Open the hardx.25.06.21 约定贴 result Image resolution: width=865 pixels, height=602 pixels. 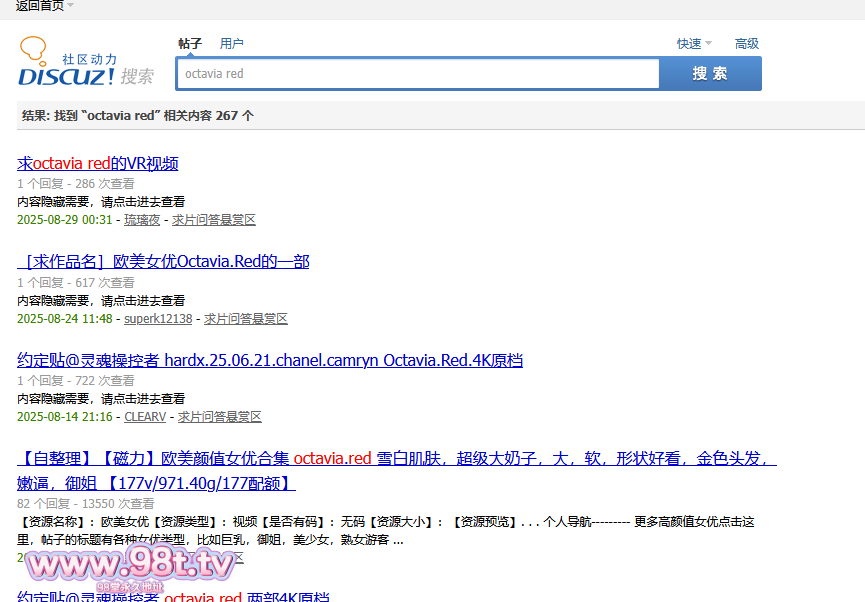point(270,360)
